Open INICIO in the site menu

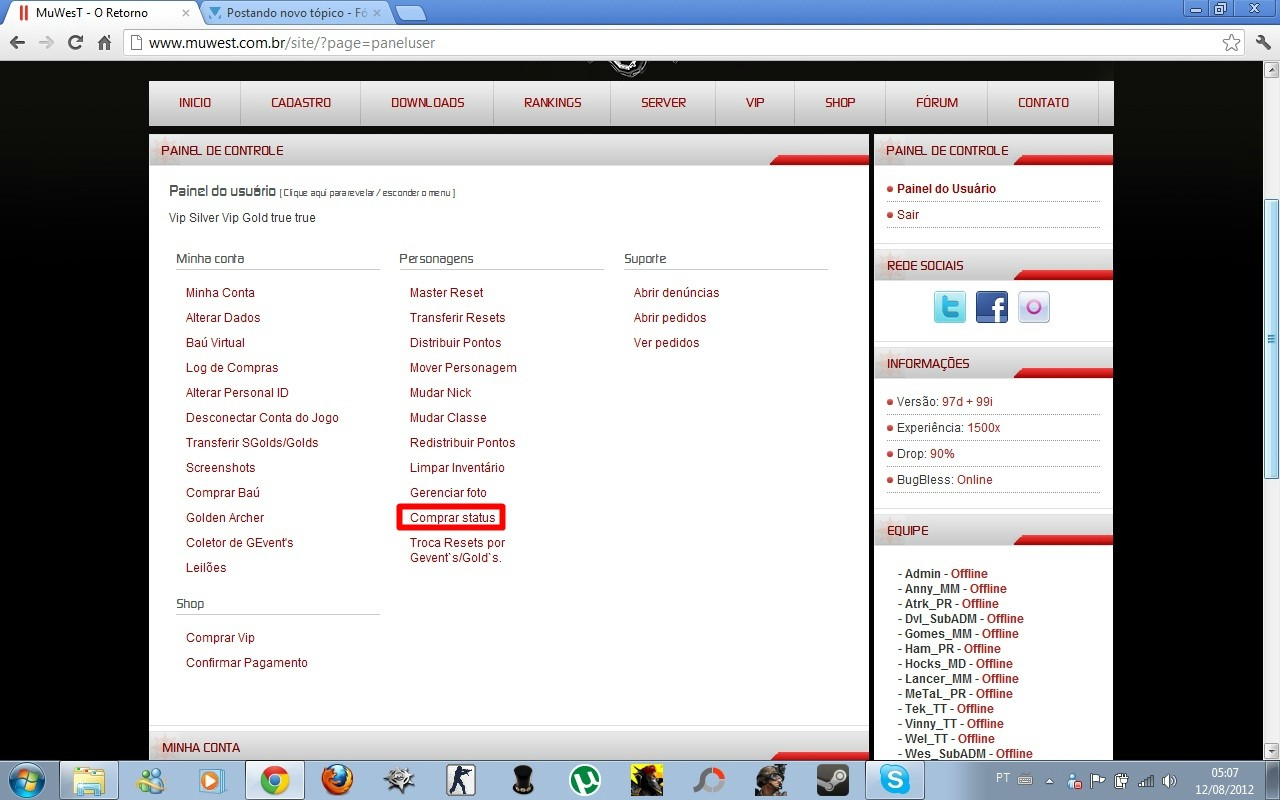pyautogui.click(x=195, y=103)
